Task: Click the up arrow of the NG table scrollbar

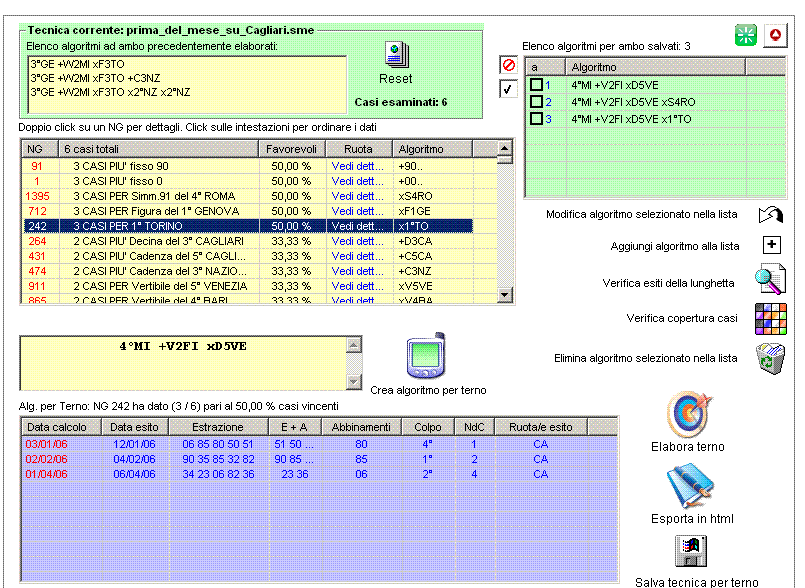Action: [x=505, y=148]
